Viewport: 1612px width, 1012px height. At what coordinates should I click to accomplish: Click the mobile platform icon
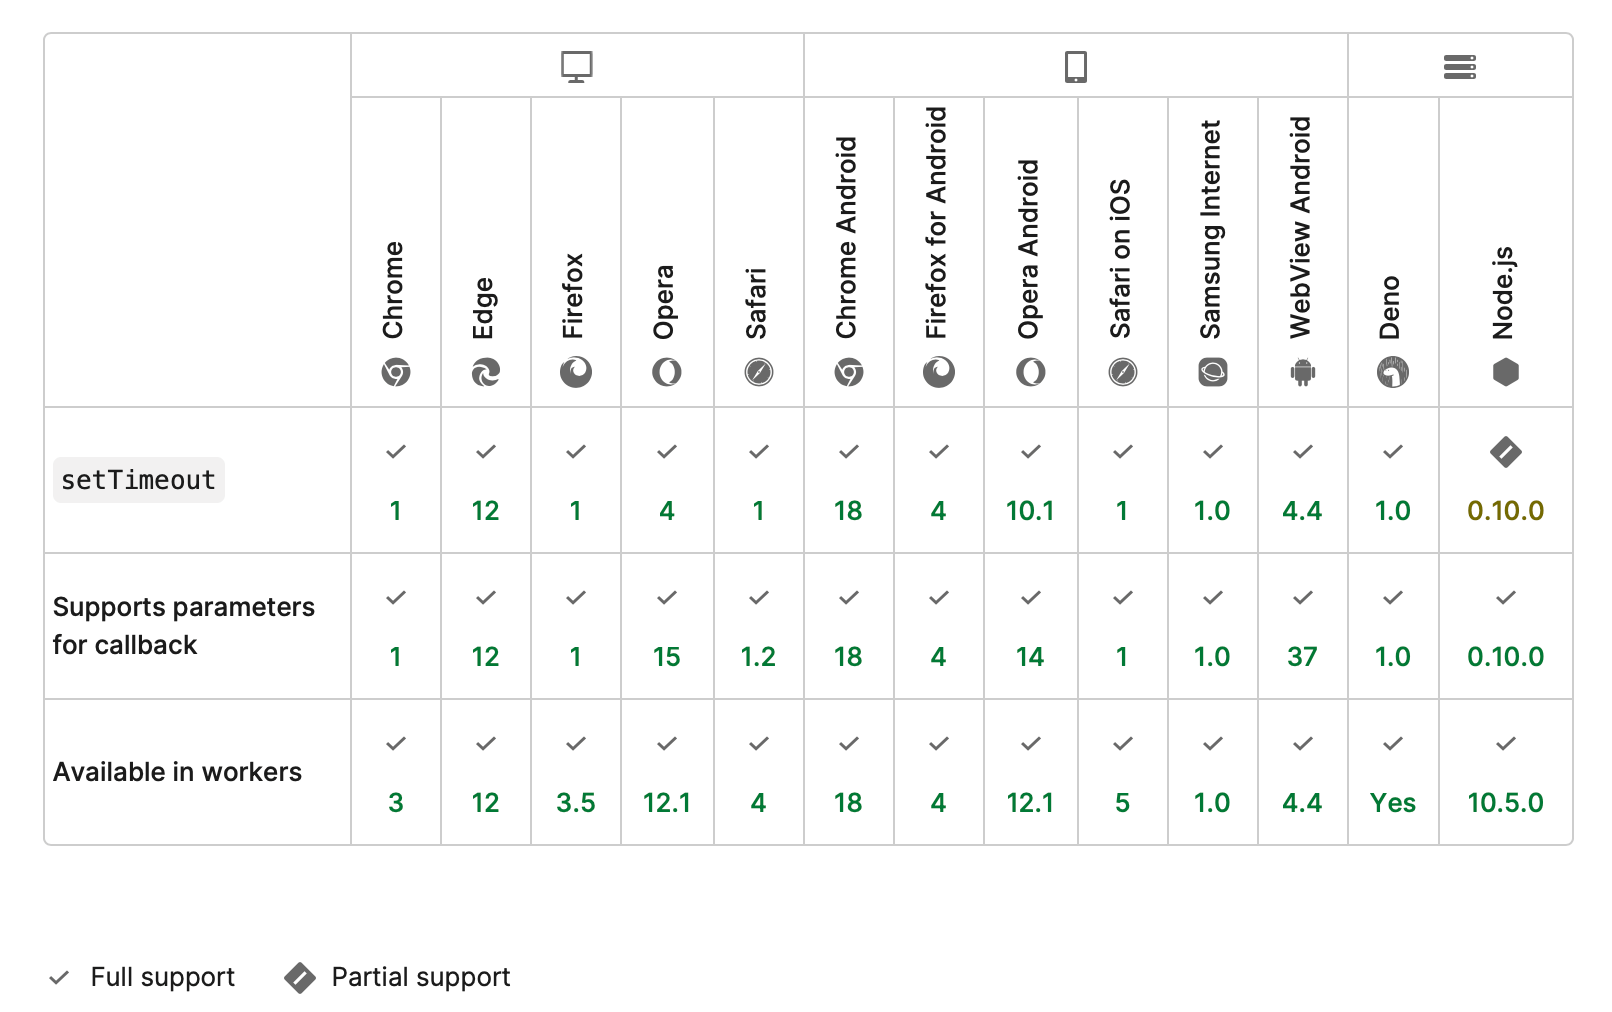coord(1075,66)
